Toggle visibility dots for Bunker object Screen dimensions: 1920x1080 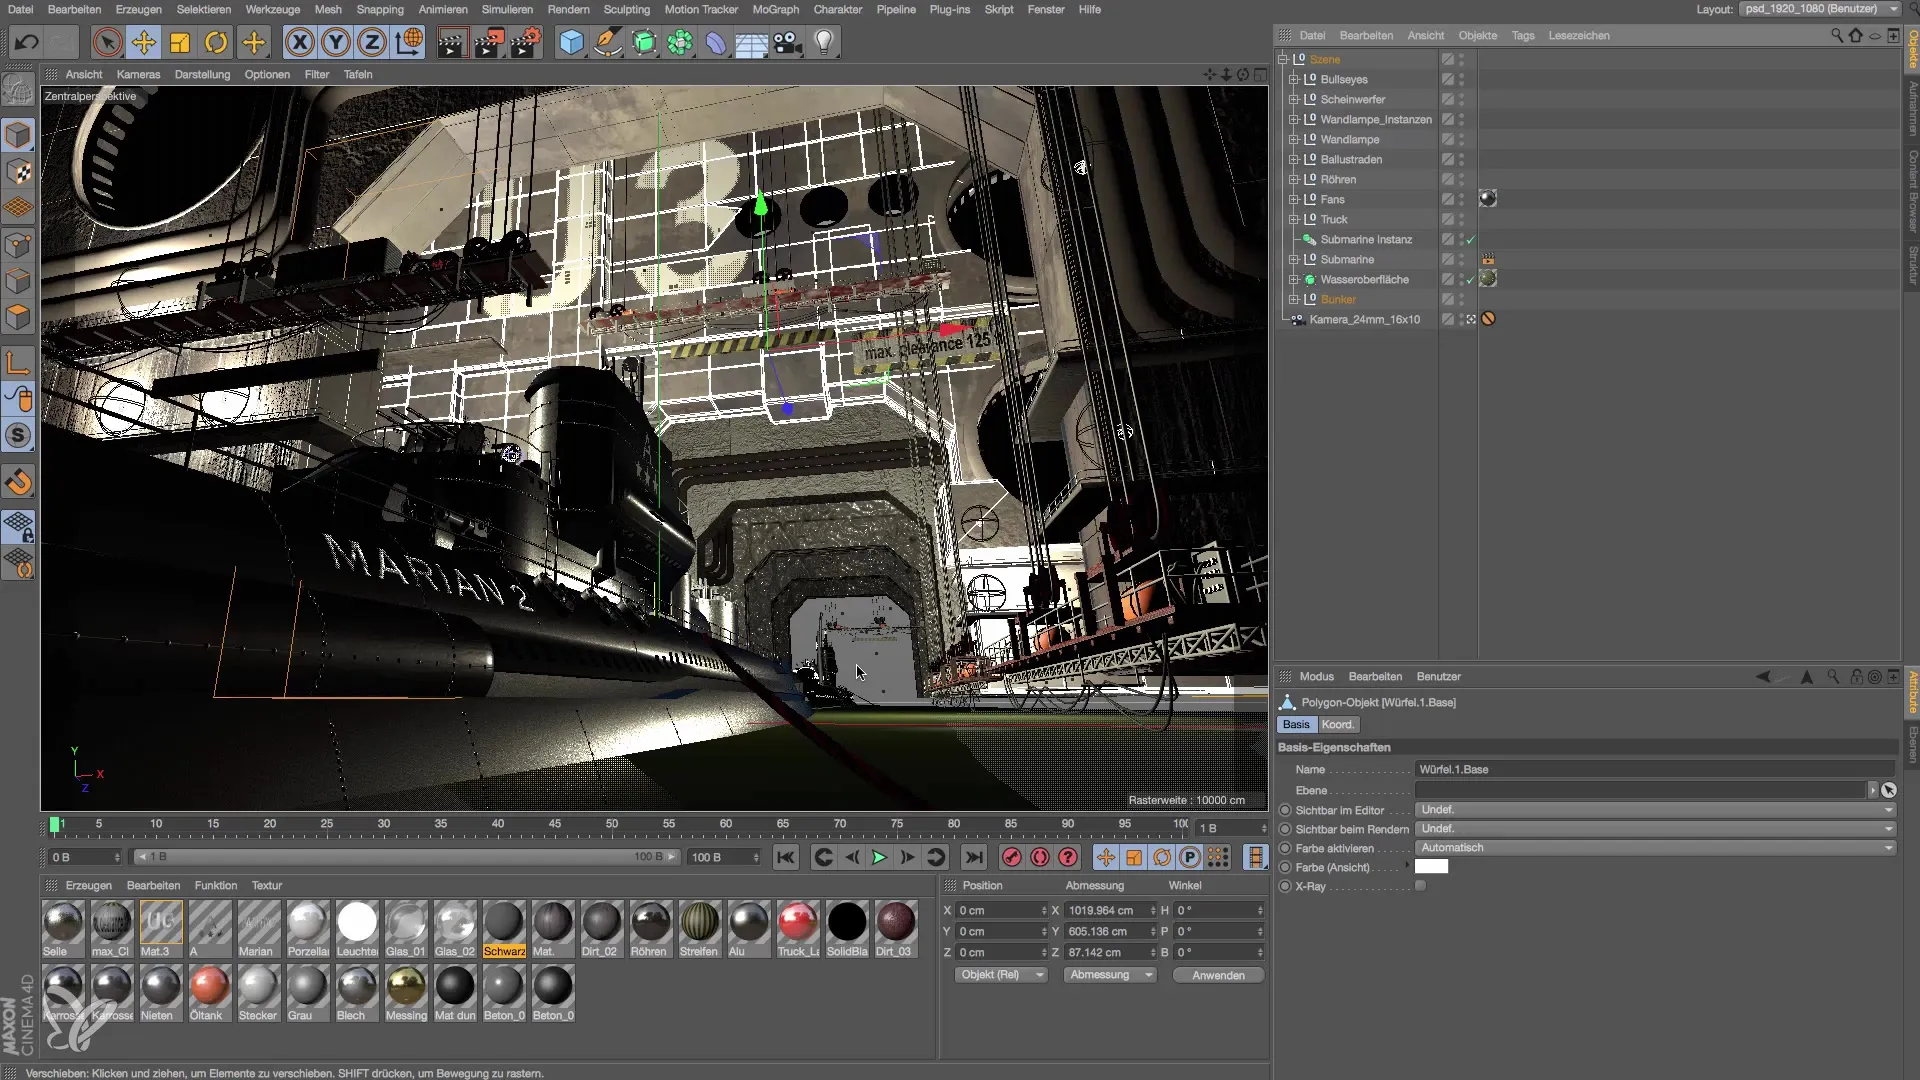(x=1461, y=299)
